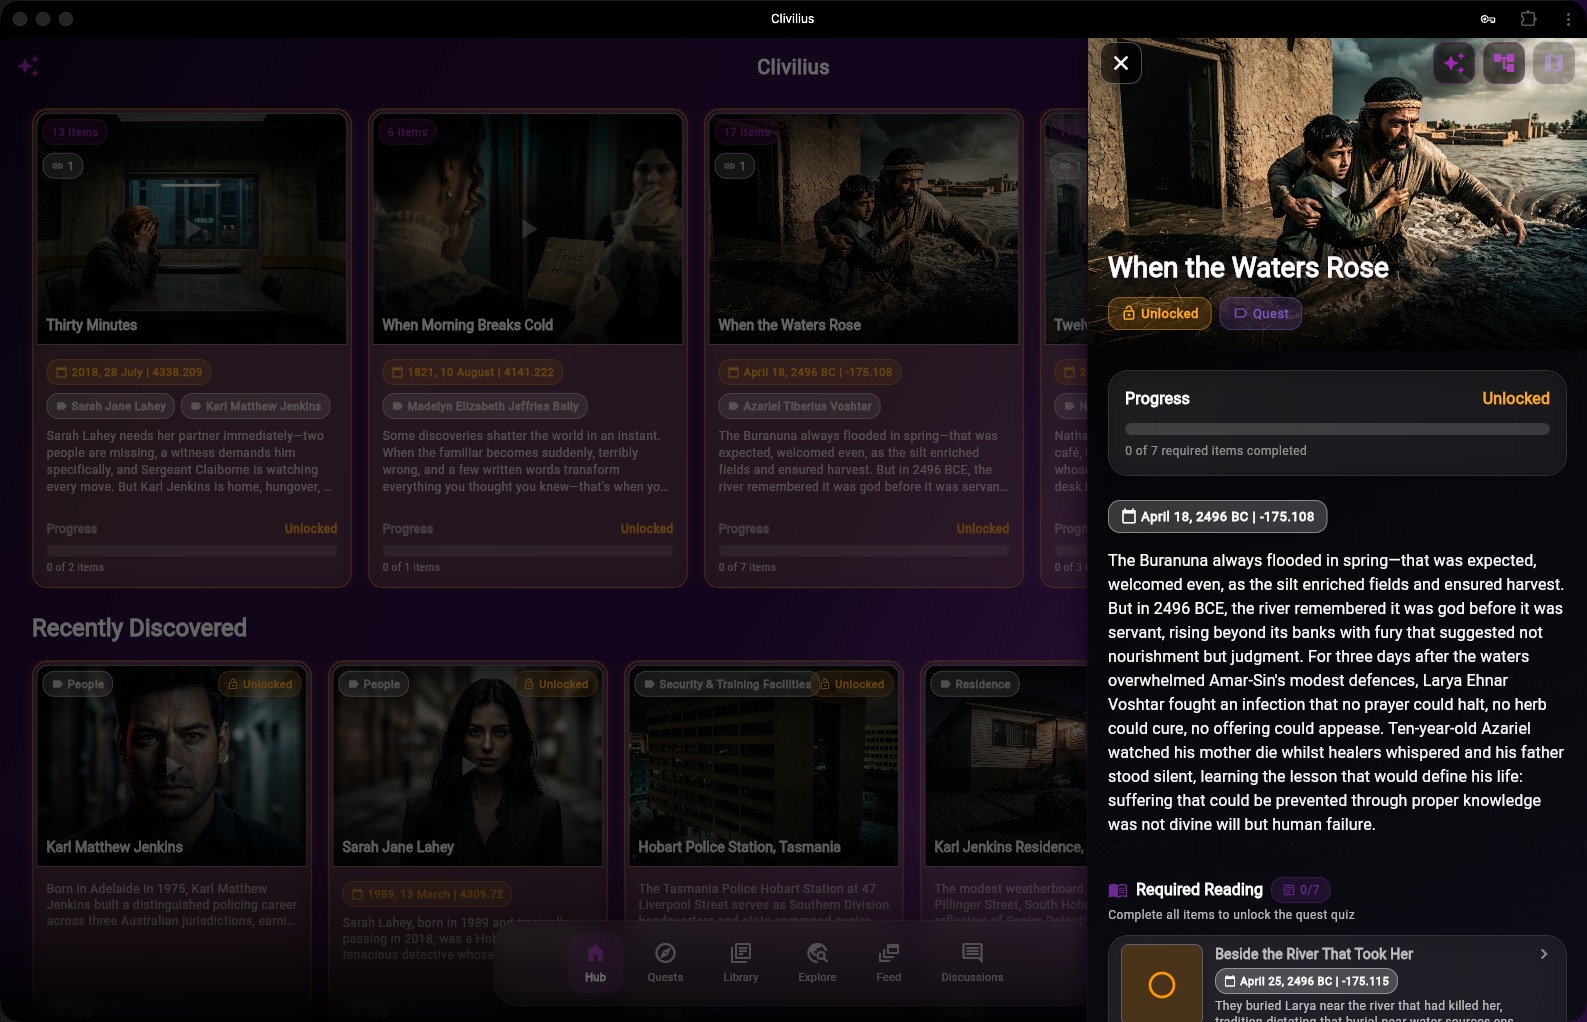The height and width of the screenshot is (1022, 1587).
Task: Open the hierarchy tree view icon
Action: [x=1504, y=64]
